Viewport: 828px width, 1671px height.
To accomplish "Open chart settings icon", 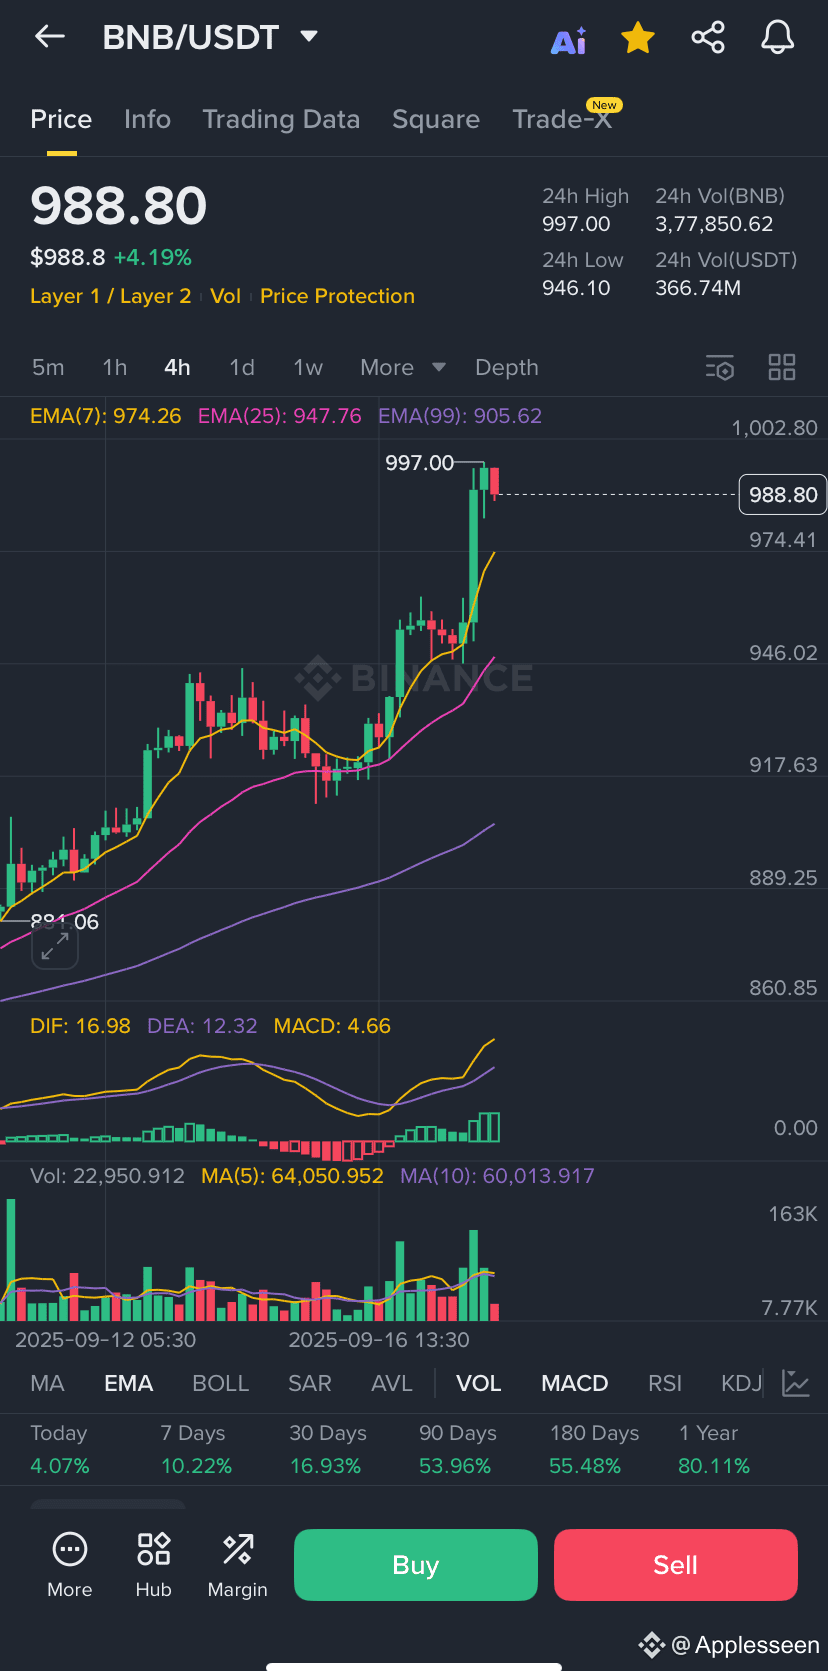I will pyautogui.click(x=720, y=368).
